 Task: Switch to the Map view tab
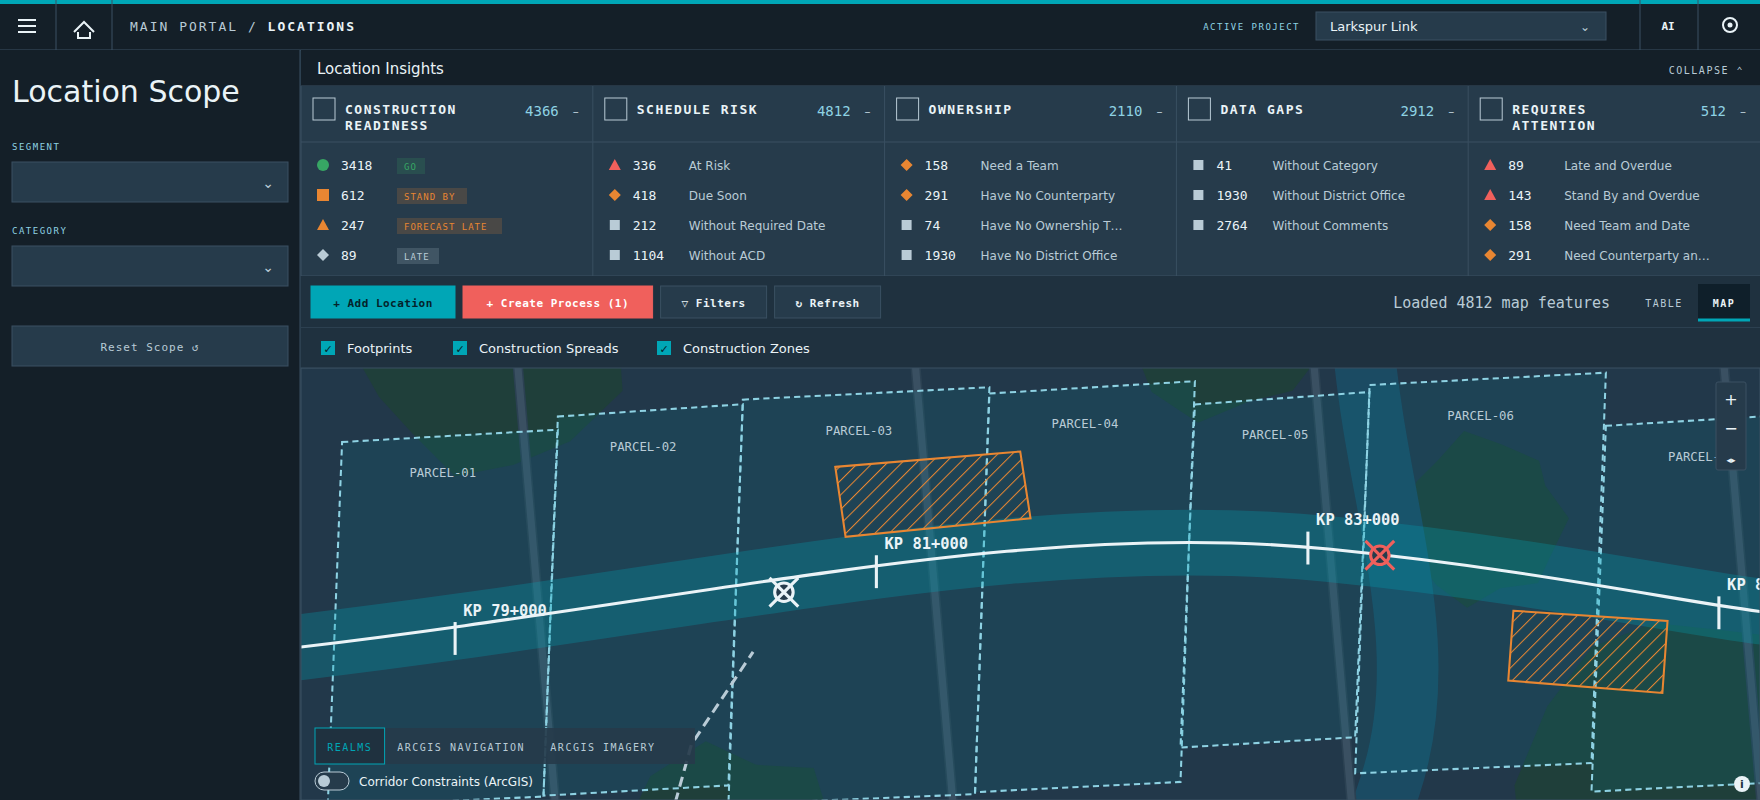tap(1723, 303)
